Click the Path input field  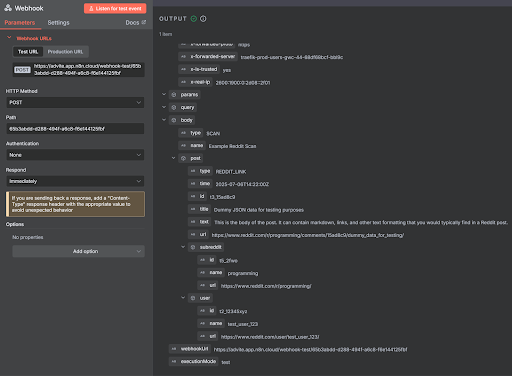75,129
